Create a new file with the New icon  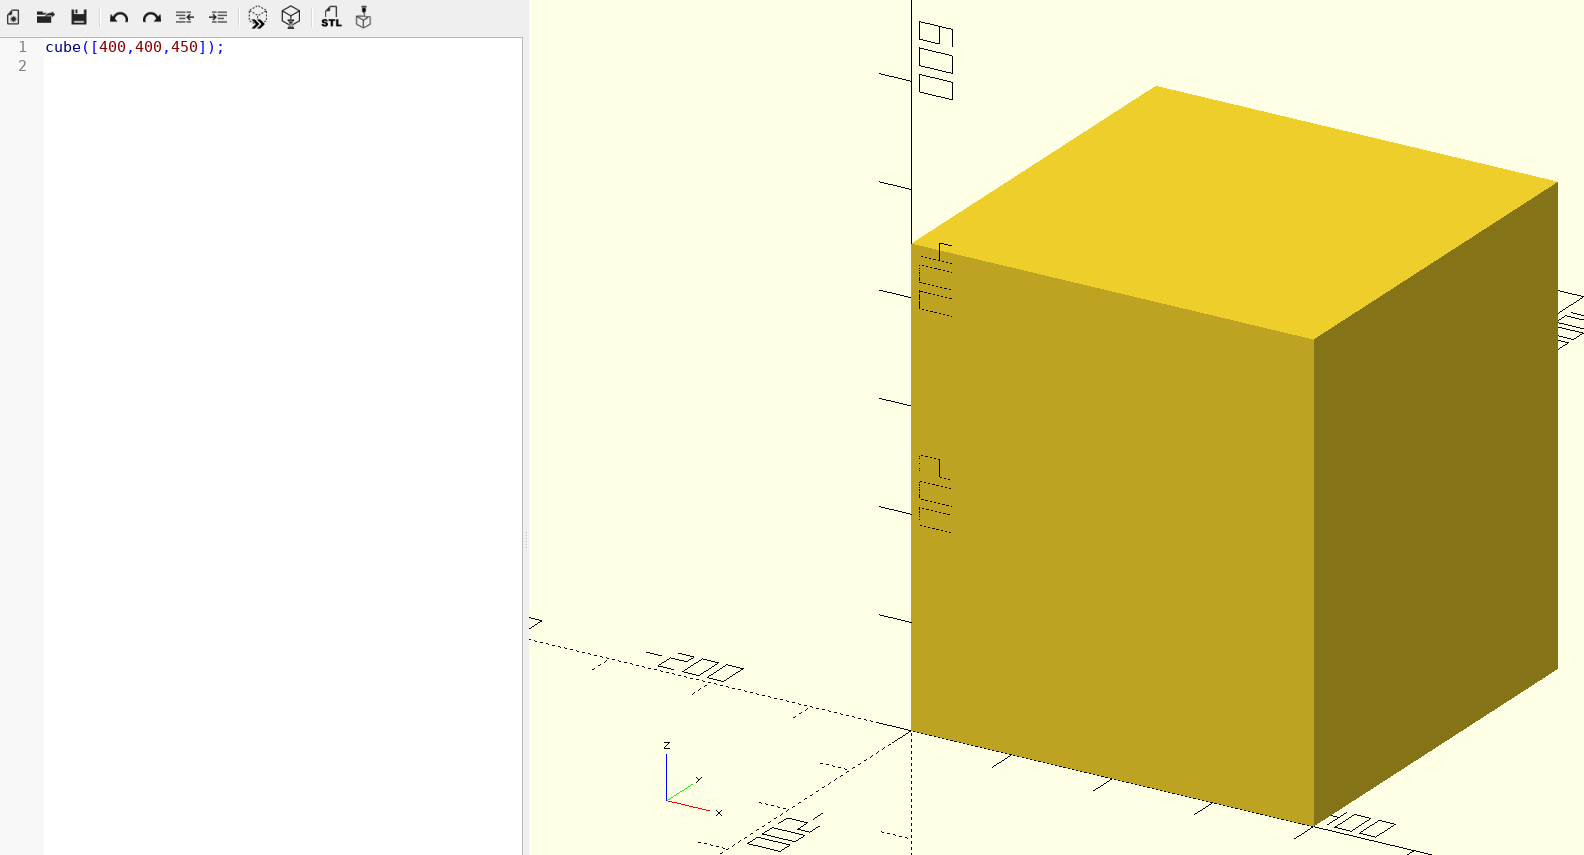pyautogui.click(x=14, y=17)
